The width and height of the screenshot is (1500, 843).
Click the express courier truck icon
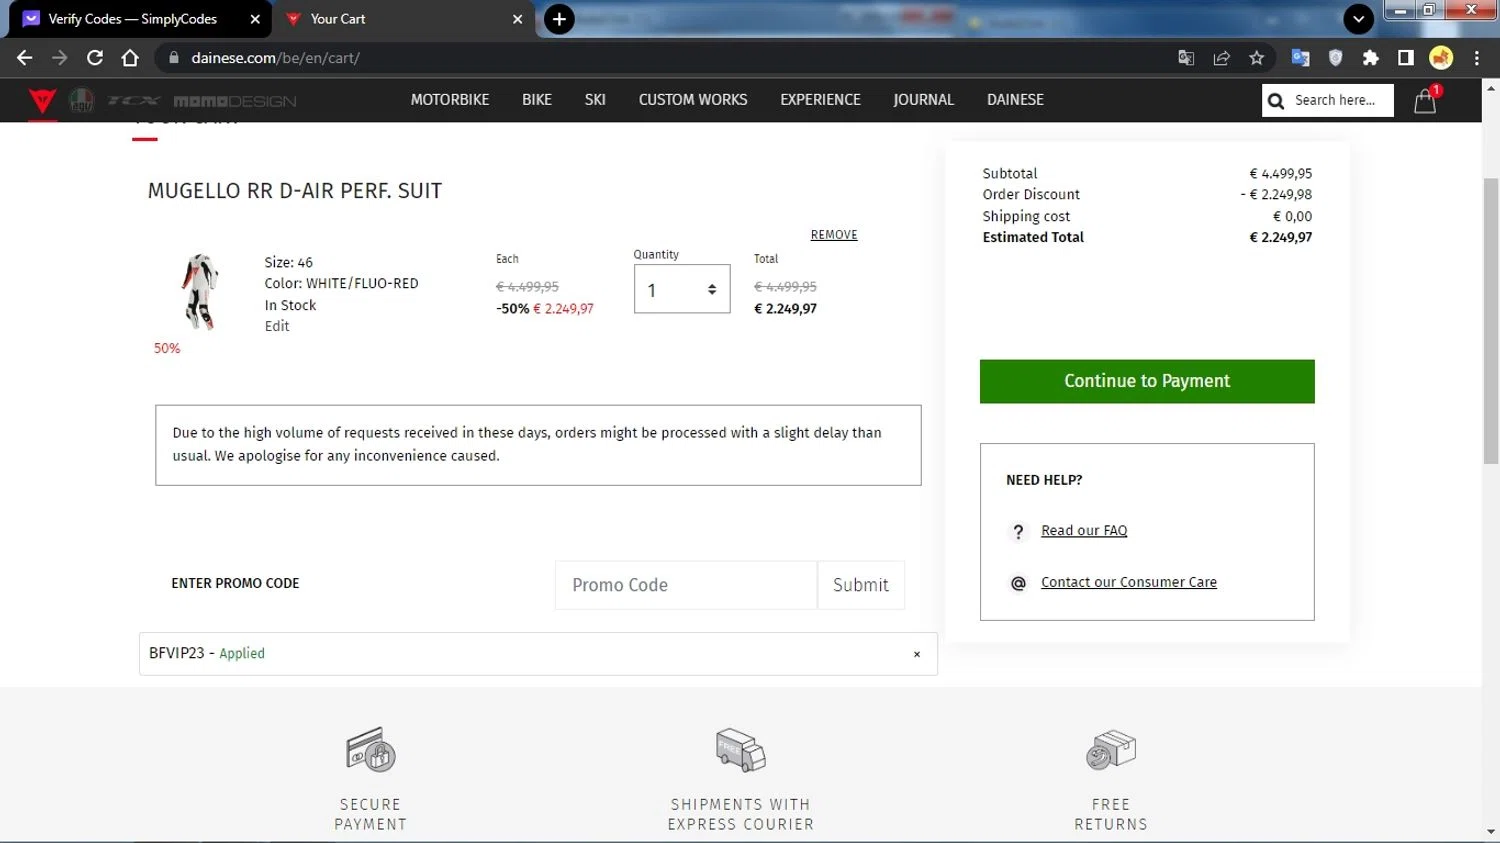click(741, 750)
